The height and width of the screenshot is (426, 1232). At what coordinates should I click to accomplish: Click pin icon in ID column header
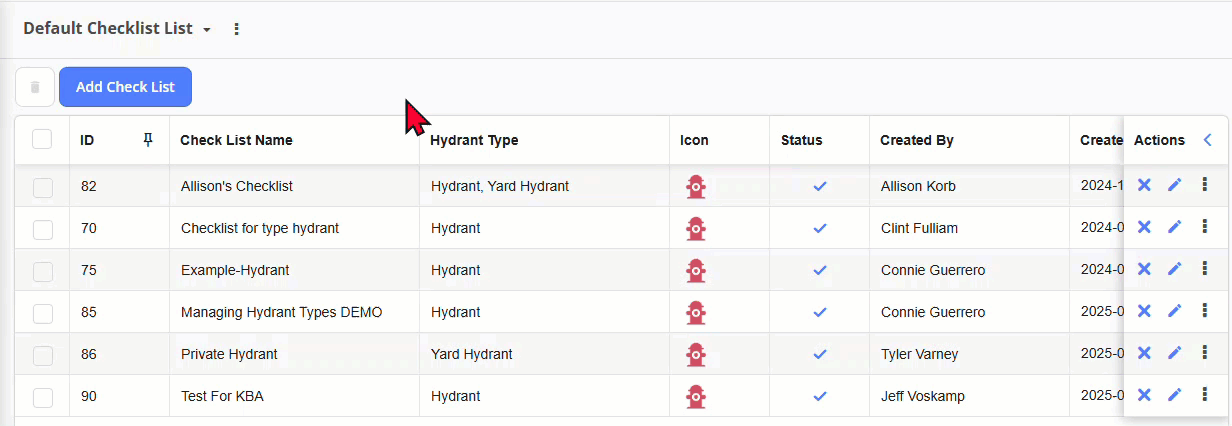148,140
